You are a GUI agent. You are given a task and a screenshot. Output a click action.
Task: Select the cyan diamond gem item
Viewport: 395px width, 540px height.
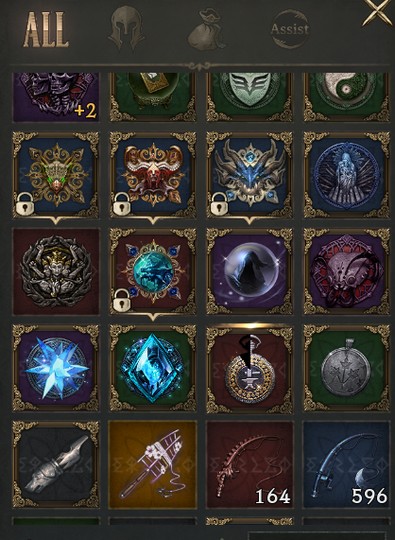pyautogui.click(x=153, y=368)
